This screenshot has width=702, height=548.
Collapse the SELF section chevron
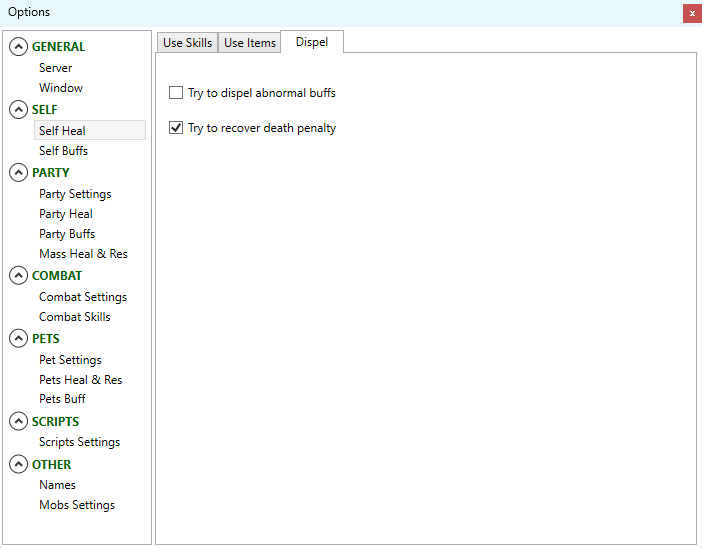[18, 110]
